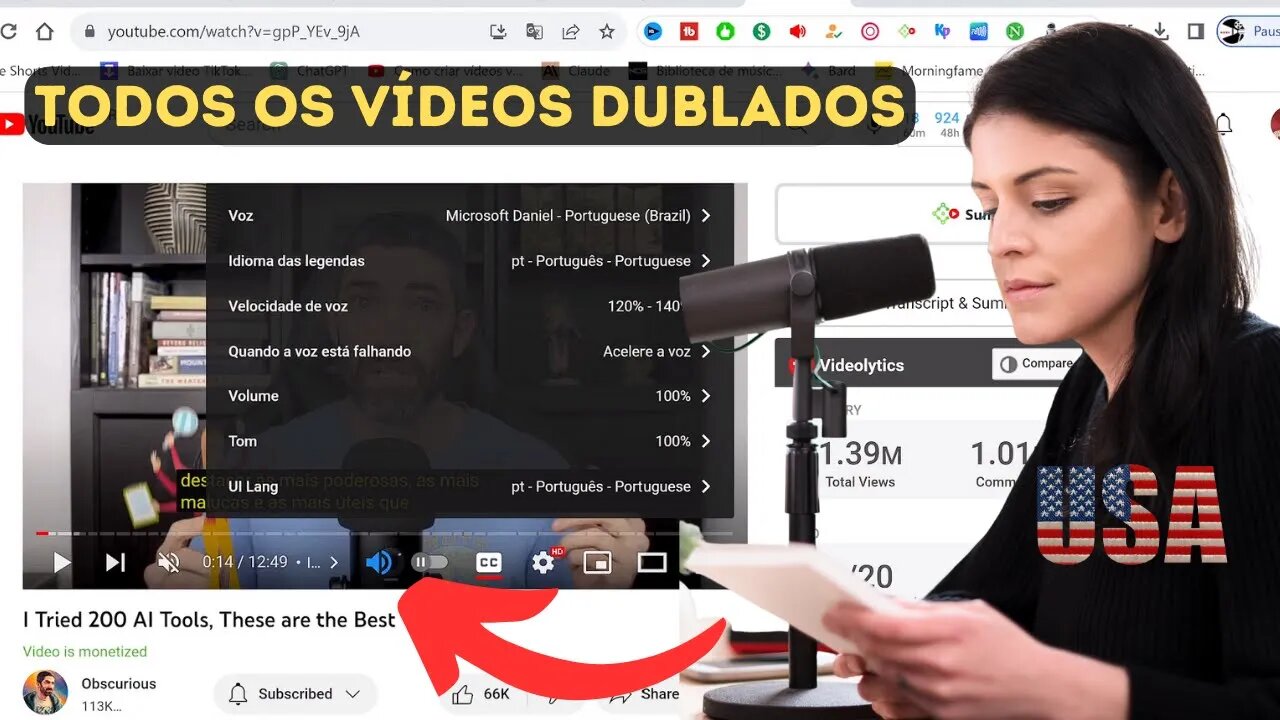Open the Obscurious channel name link

click(119, 684)
